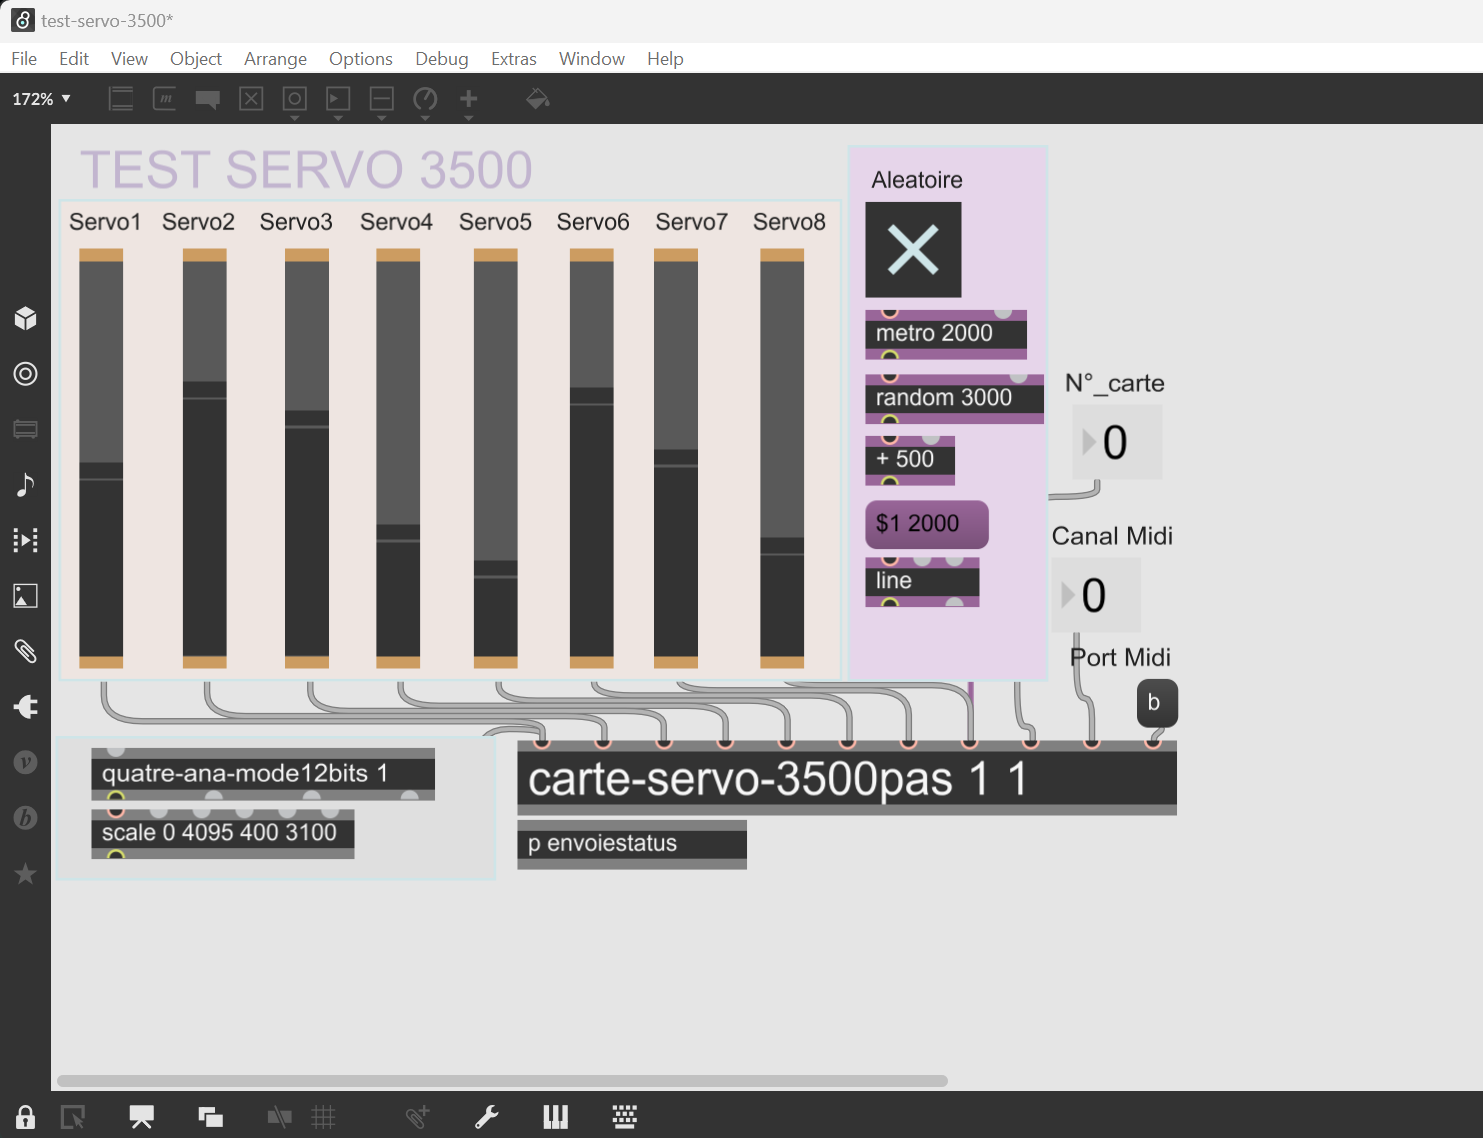
Task: Open the Images browser in sidebar
Action: click(25, 596)
